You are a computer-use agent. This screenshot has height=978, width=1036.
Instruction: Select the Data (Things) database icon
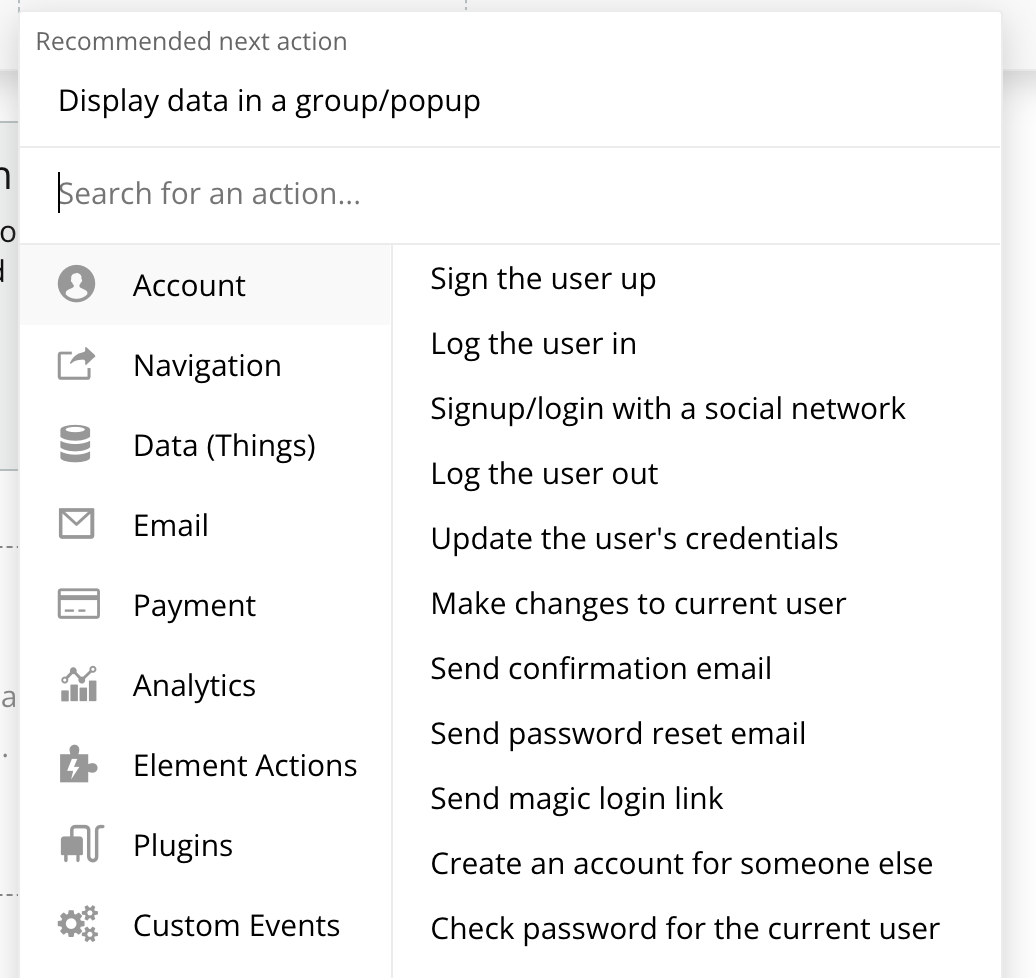click(77, 444)
